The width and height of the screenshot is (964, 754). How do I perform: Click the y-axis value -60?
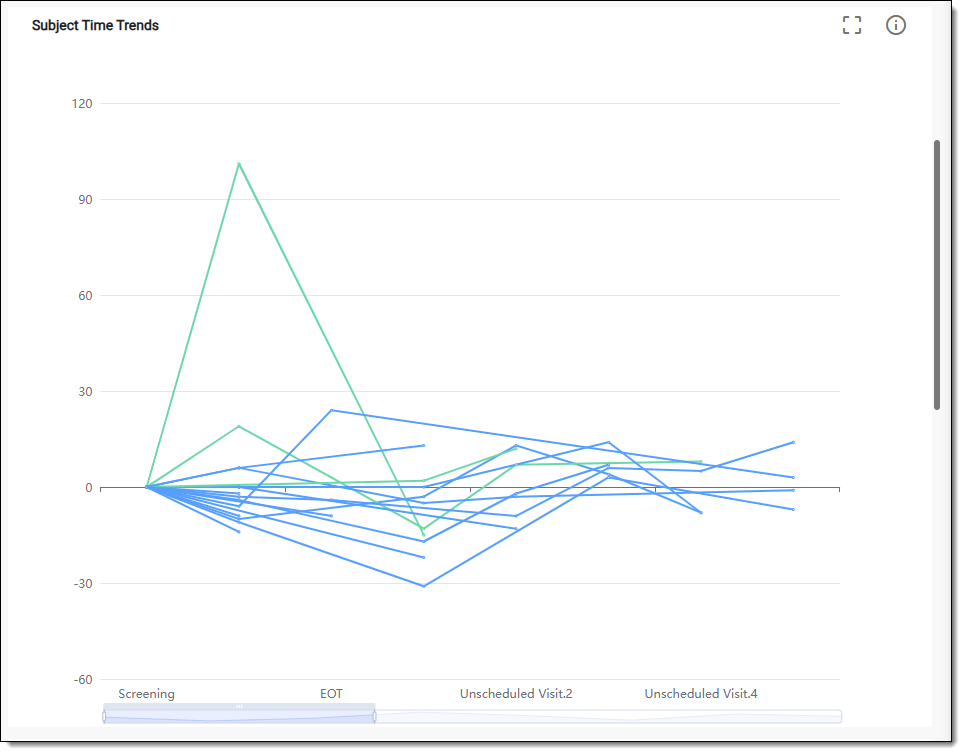(83, 680)
